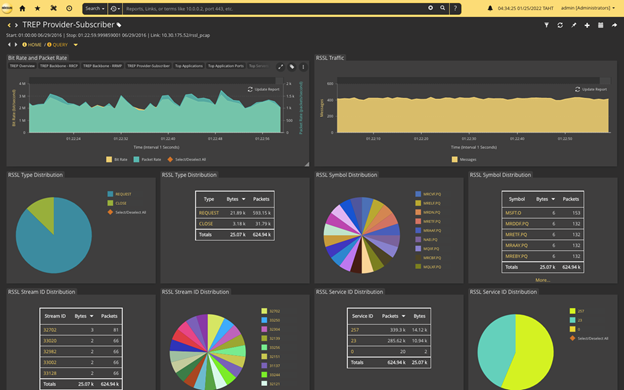Image resolution: width=624 pixels, height=390 pixels.
Task: Click the REQUEST row in RSSL Type table
Action: coord(235,213)
